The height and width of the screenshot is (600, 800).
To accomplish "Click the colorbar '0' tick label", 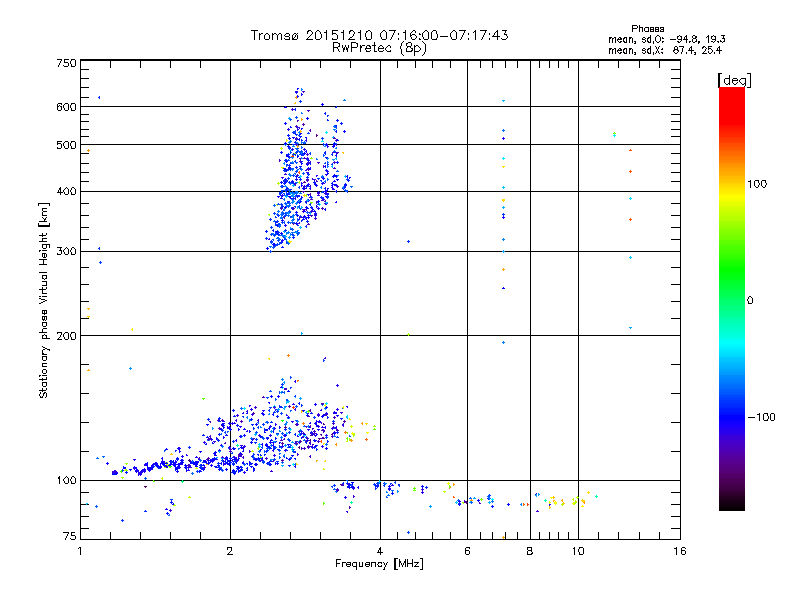I will click(x=750, y=301).
